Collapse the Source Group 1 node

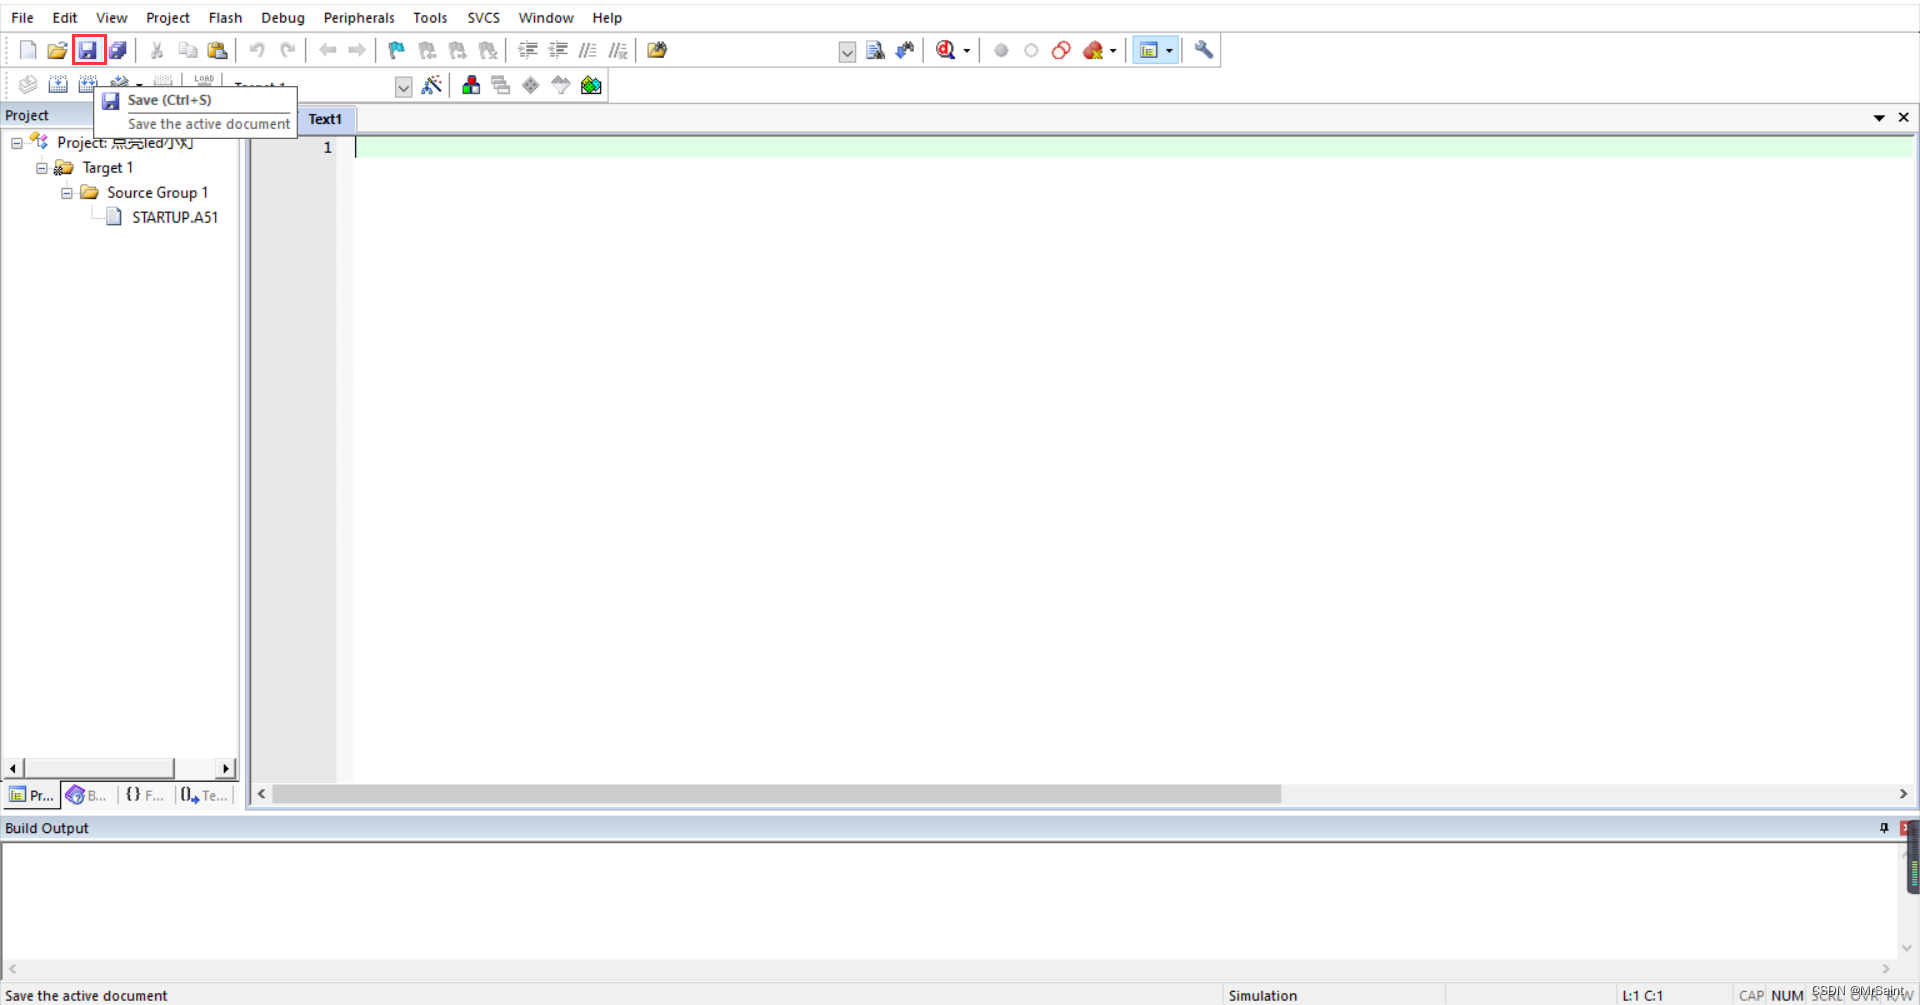(x=67, y=193)
